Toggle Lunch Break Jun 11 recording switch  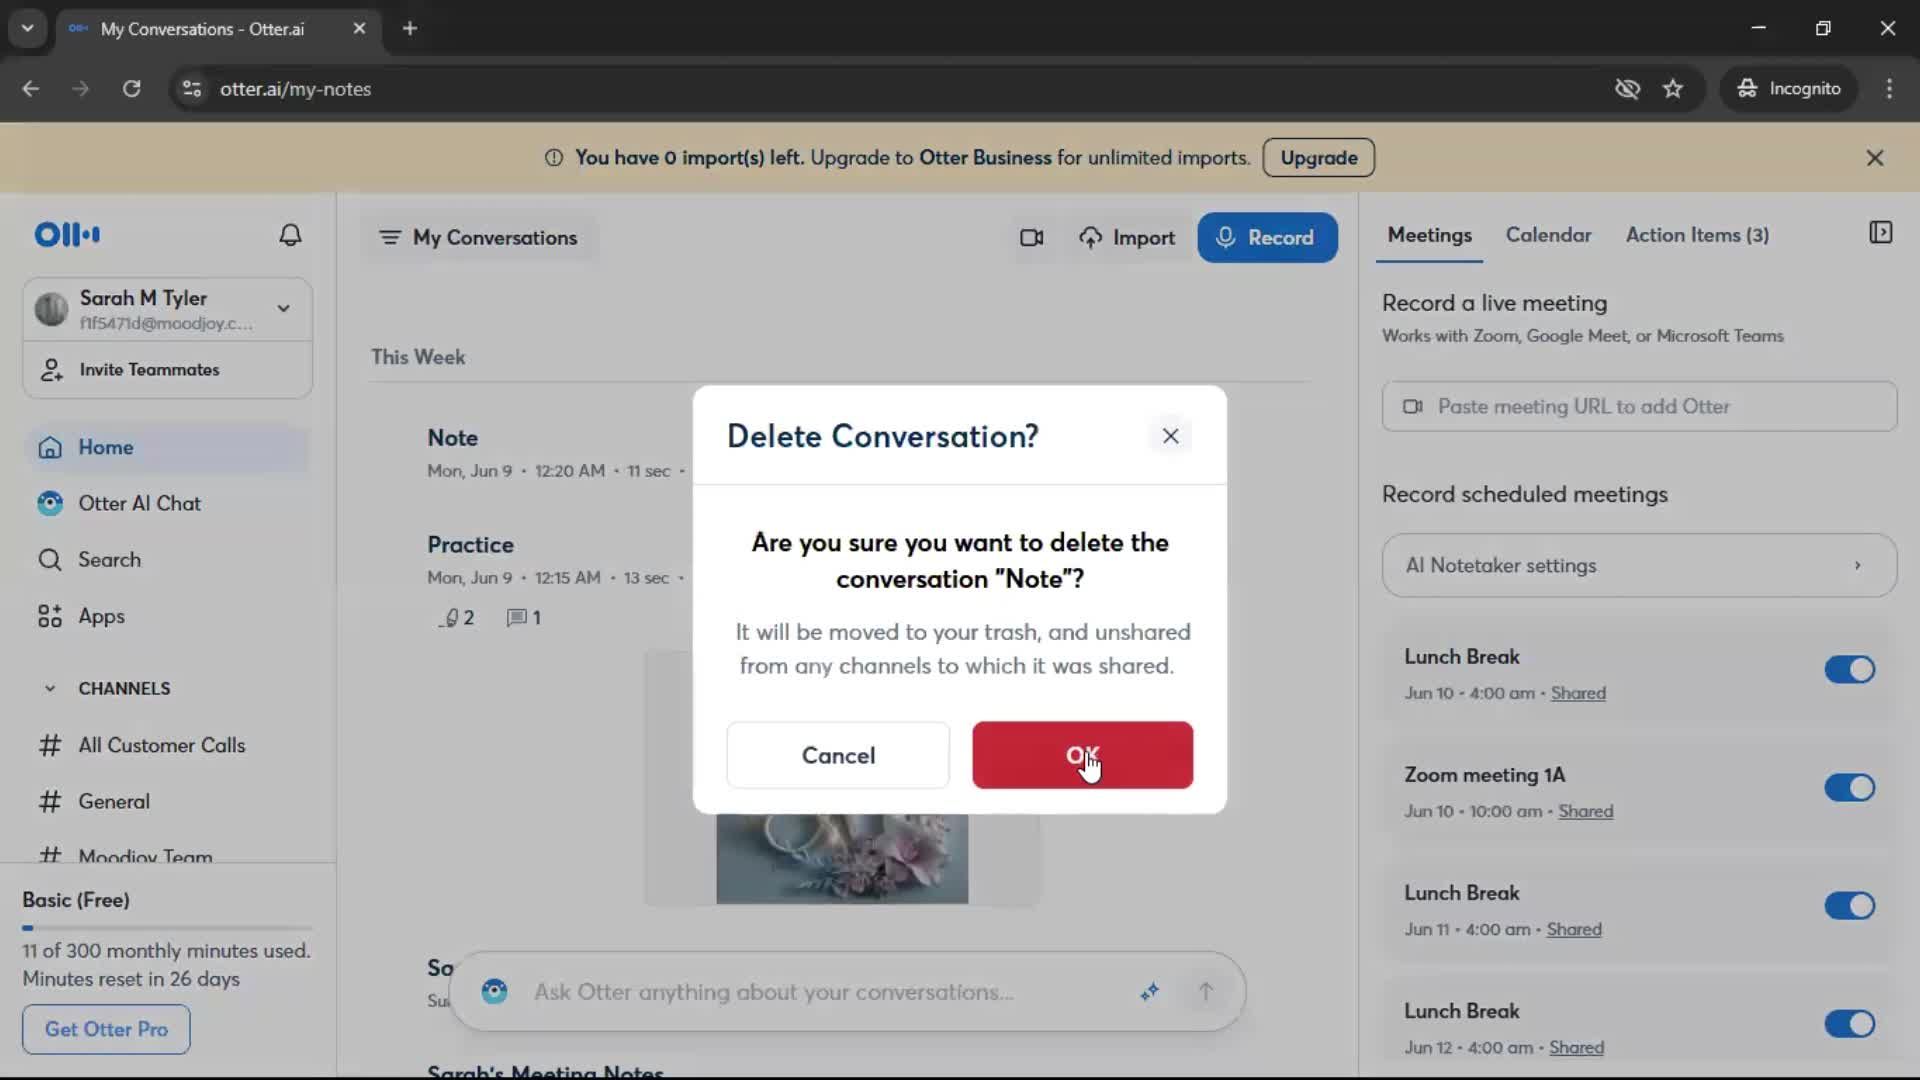click(x=1849, y=906)
